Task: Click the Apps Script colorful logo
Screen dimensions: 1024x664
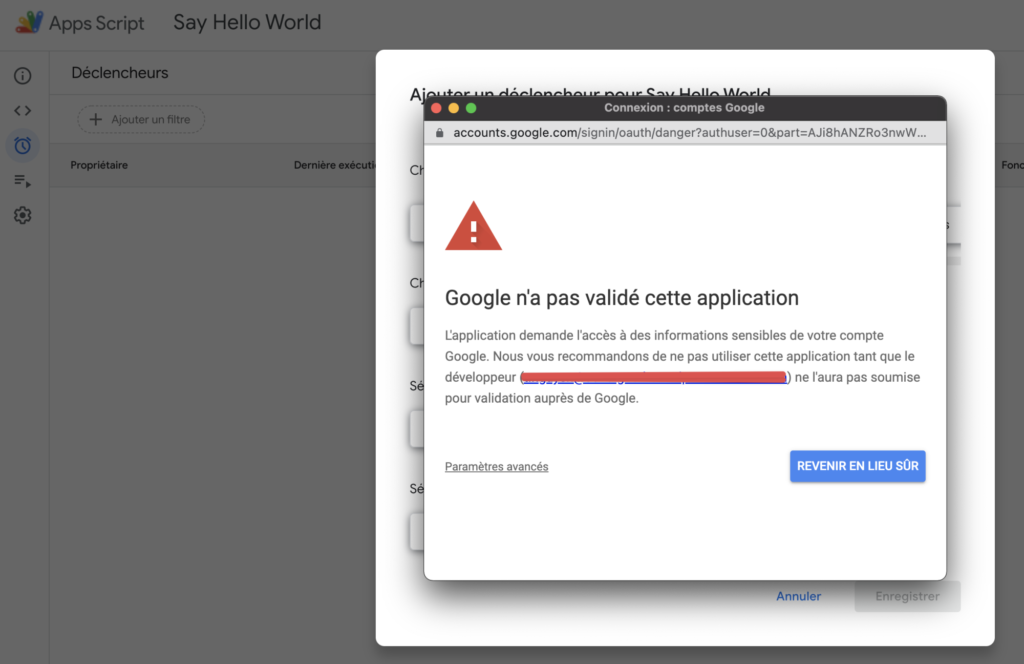Action: pyautogui.click(x=29, y=22)
